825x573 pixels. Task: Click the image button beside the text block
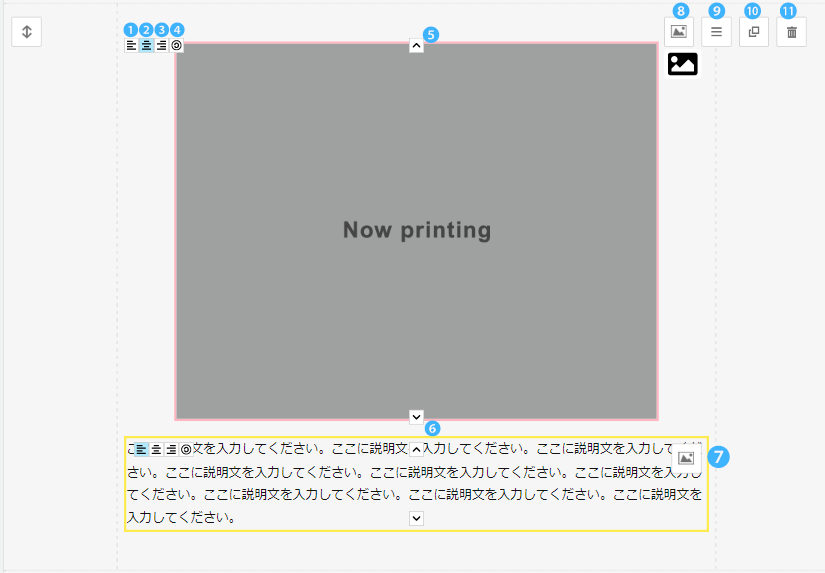[686, 458]
